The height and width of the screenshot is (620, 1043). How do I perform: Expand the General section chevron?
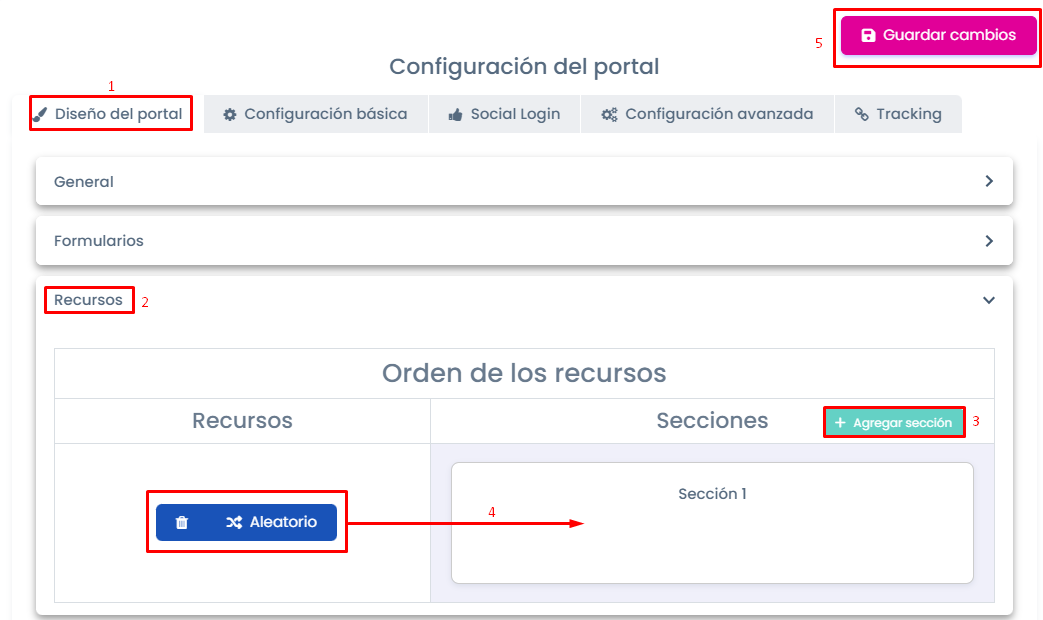click(989, 181)
